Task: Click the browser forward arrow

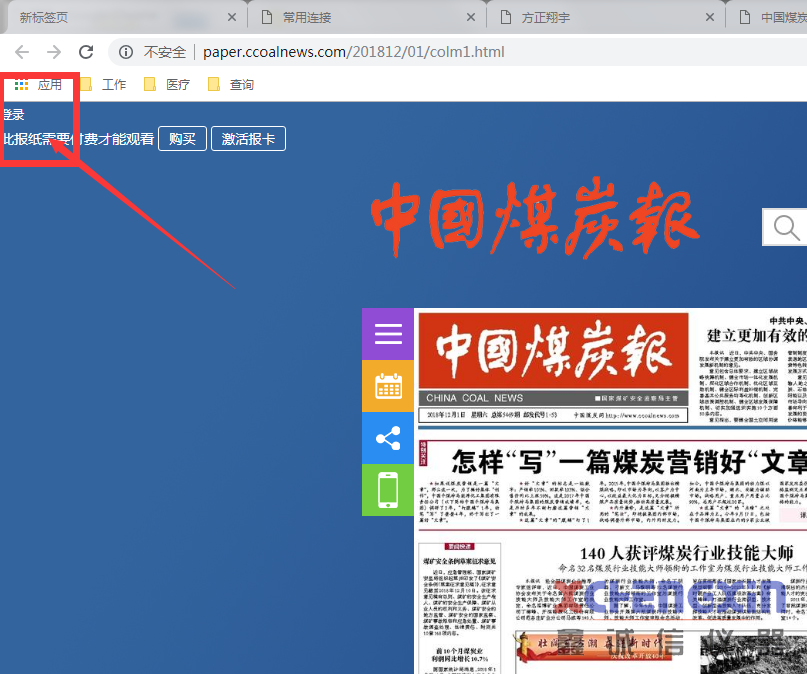Action: click(54, 52)
